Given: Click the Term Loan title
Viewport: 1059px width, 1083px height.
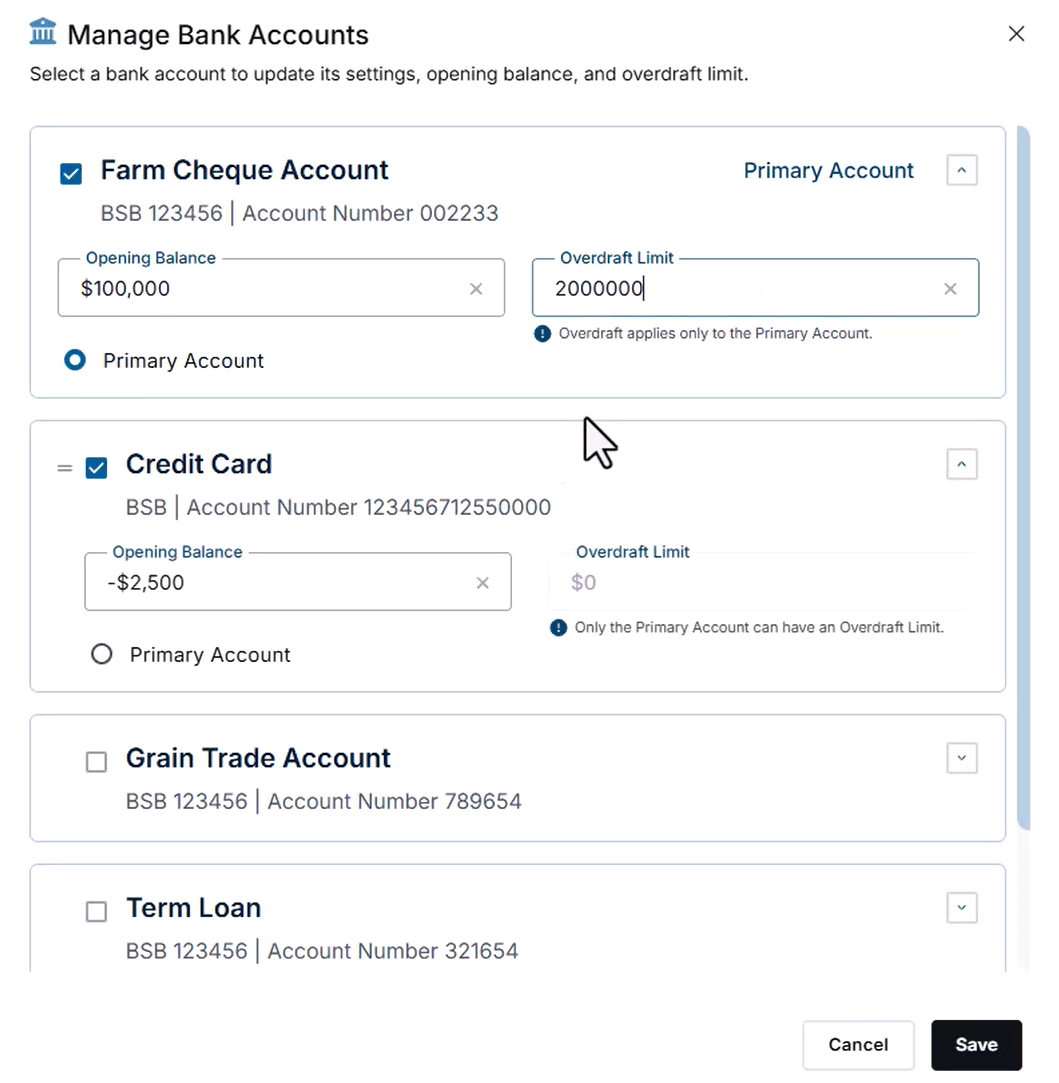Looking at the screenshot, I should 193,908.
